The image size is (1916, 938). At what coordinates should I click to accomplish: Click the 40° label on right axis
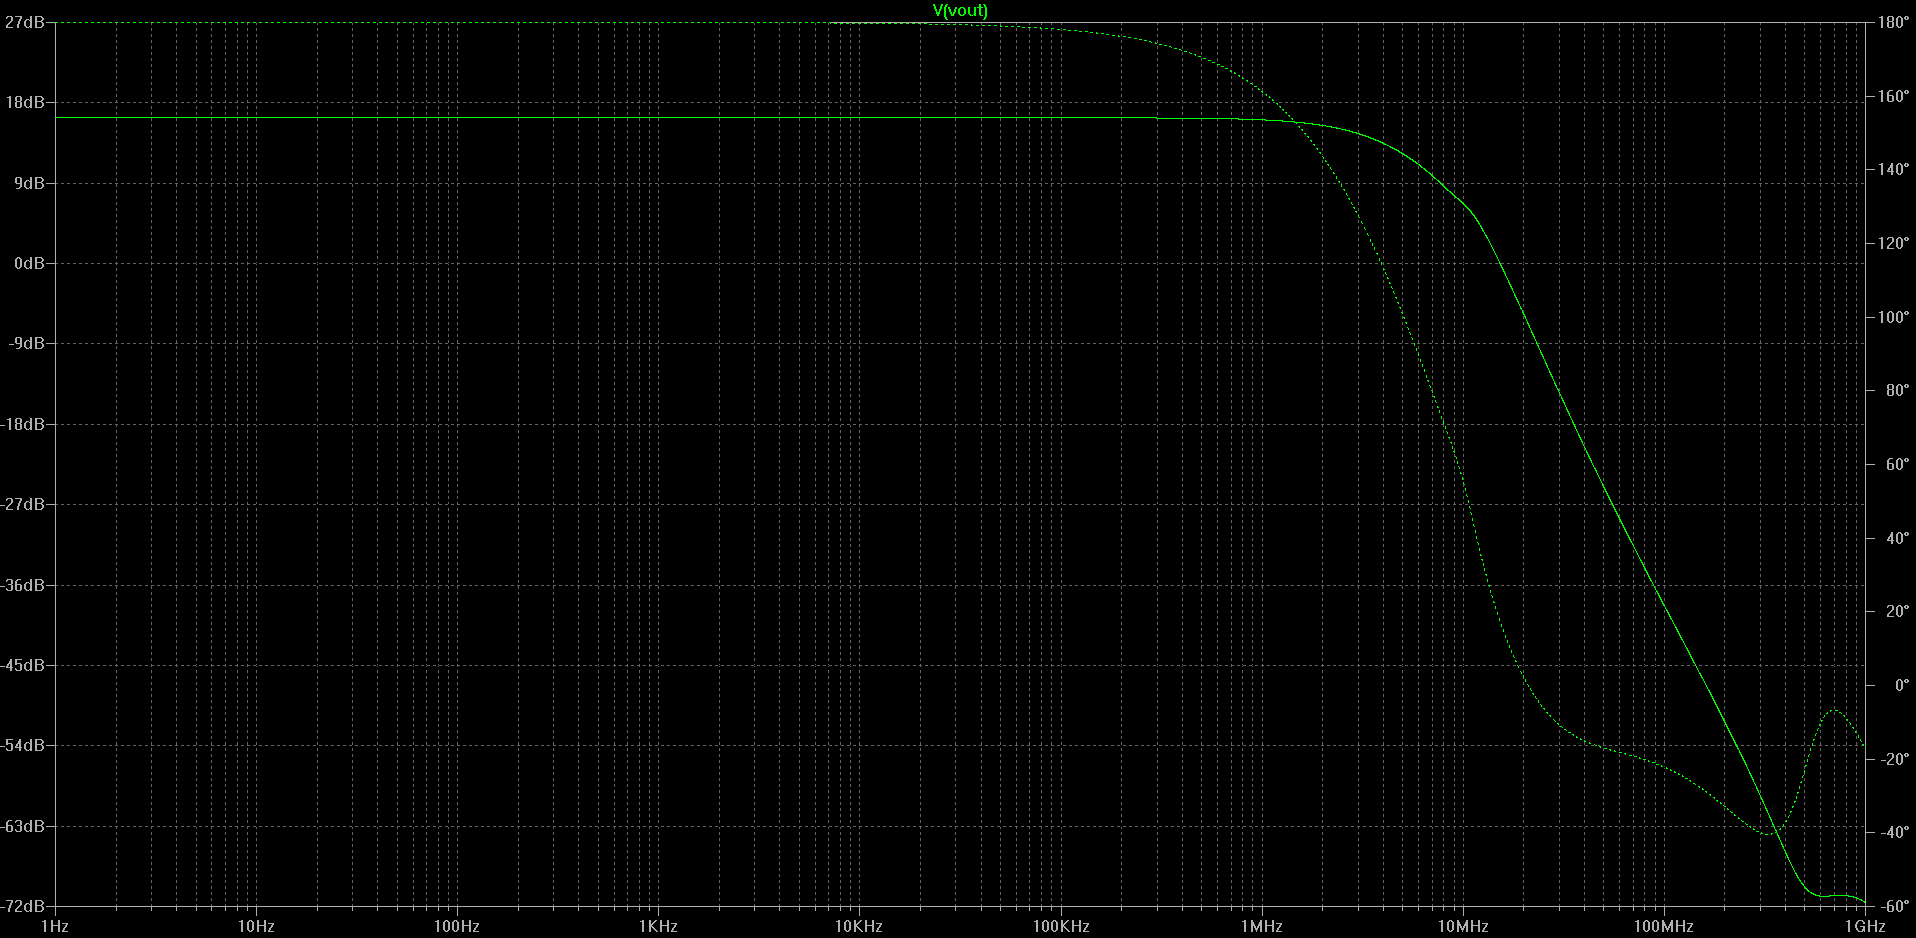click(1897, 538)
